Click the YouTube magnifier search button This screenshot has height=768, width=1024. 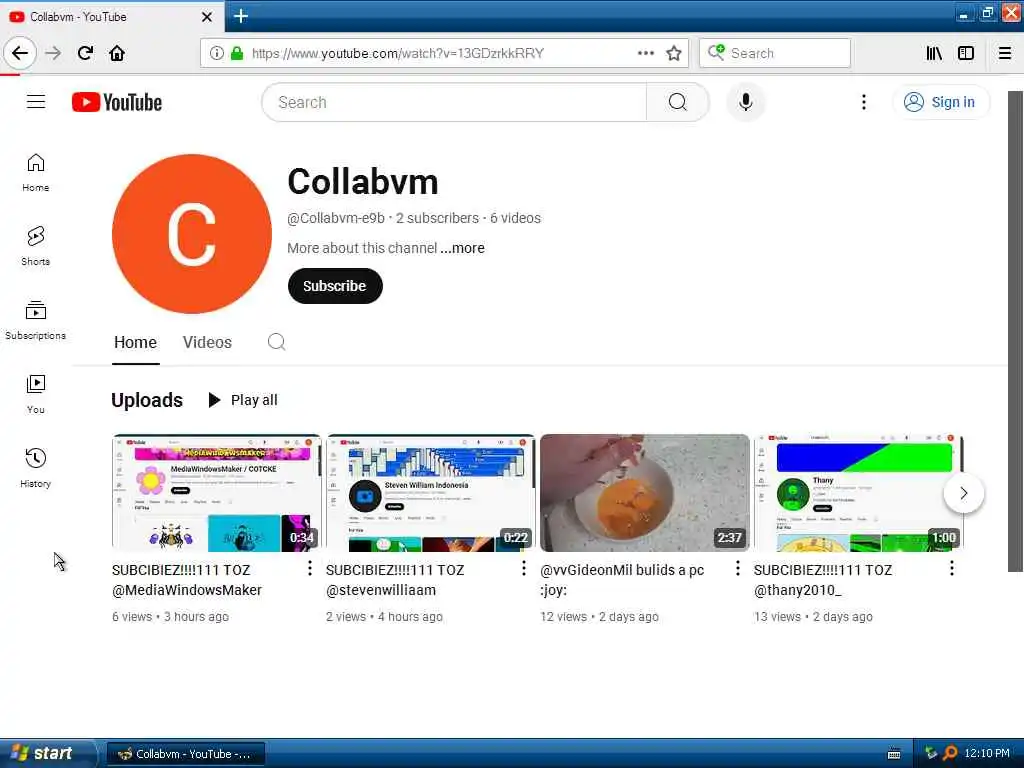[677, 102]
